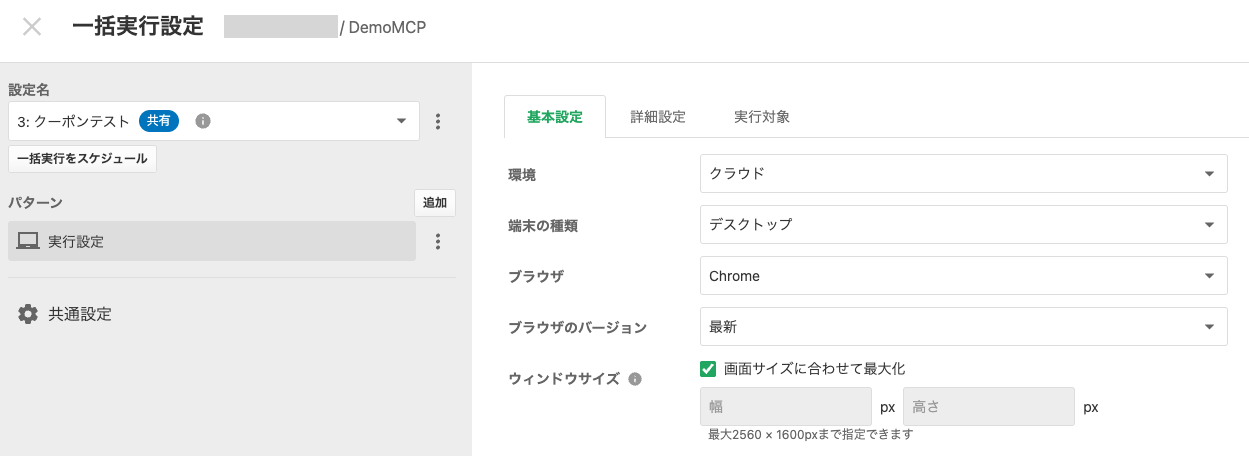Switch to the 詳細設定 tab
The width and height of the screenshot is (1249, 456).
pos(658,117)
